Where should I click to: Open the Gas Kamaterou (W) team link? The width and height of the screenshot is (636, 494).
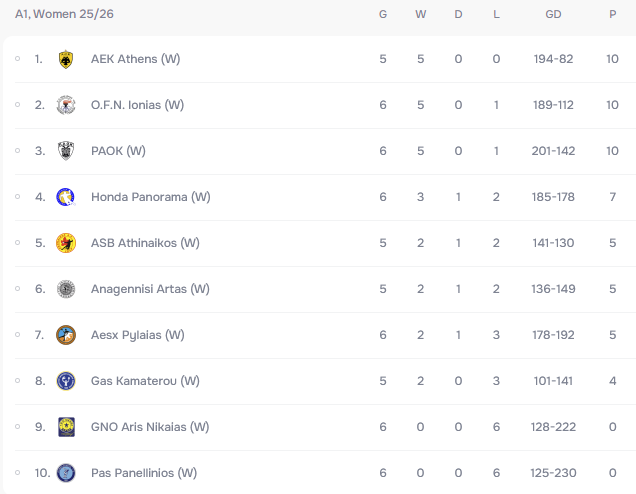tap(145, 381)
